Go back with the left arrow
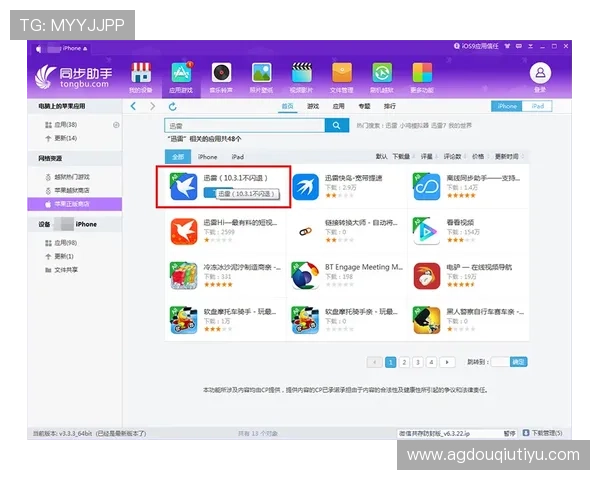 (x=133, y=106)
